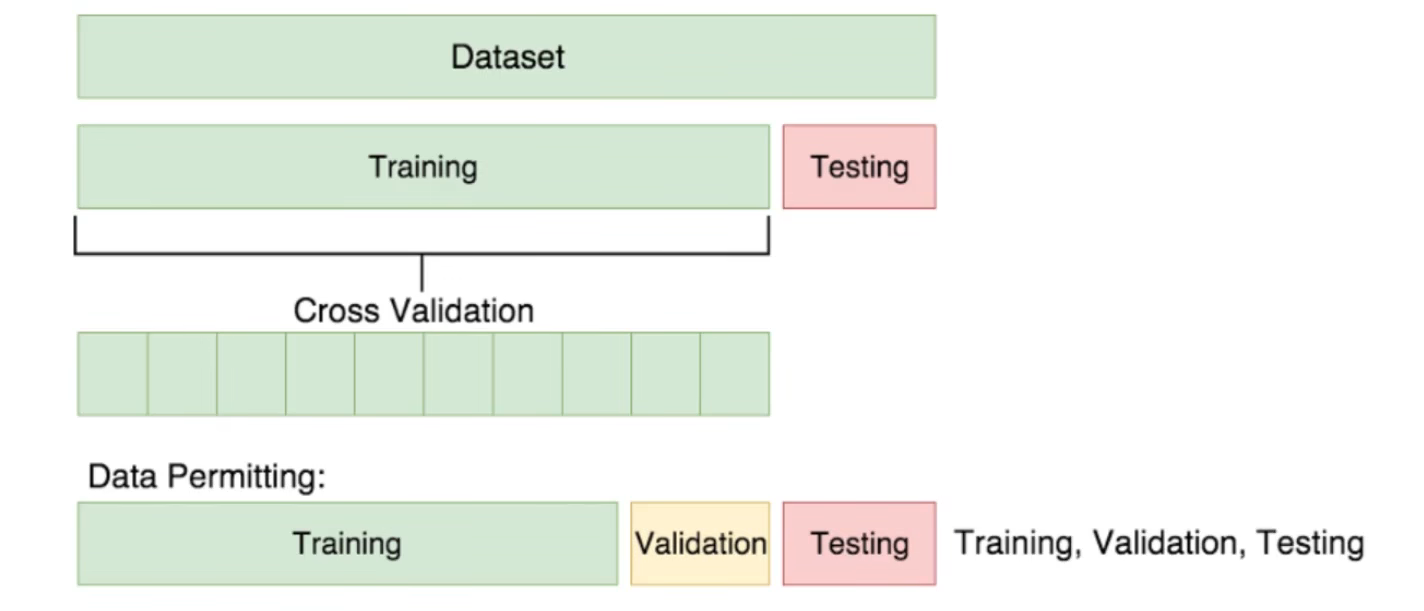Select the Testing box next to Validation

coord(859,543)
